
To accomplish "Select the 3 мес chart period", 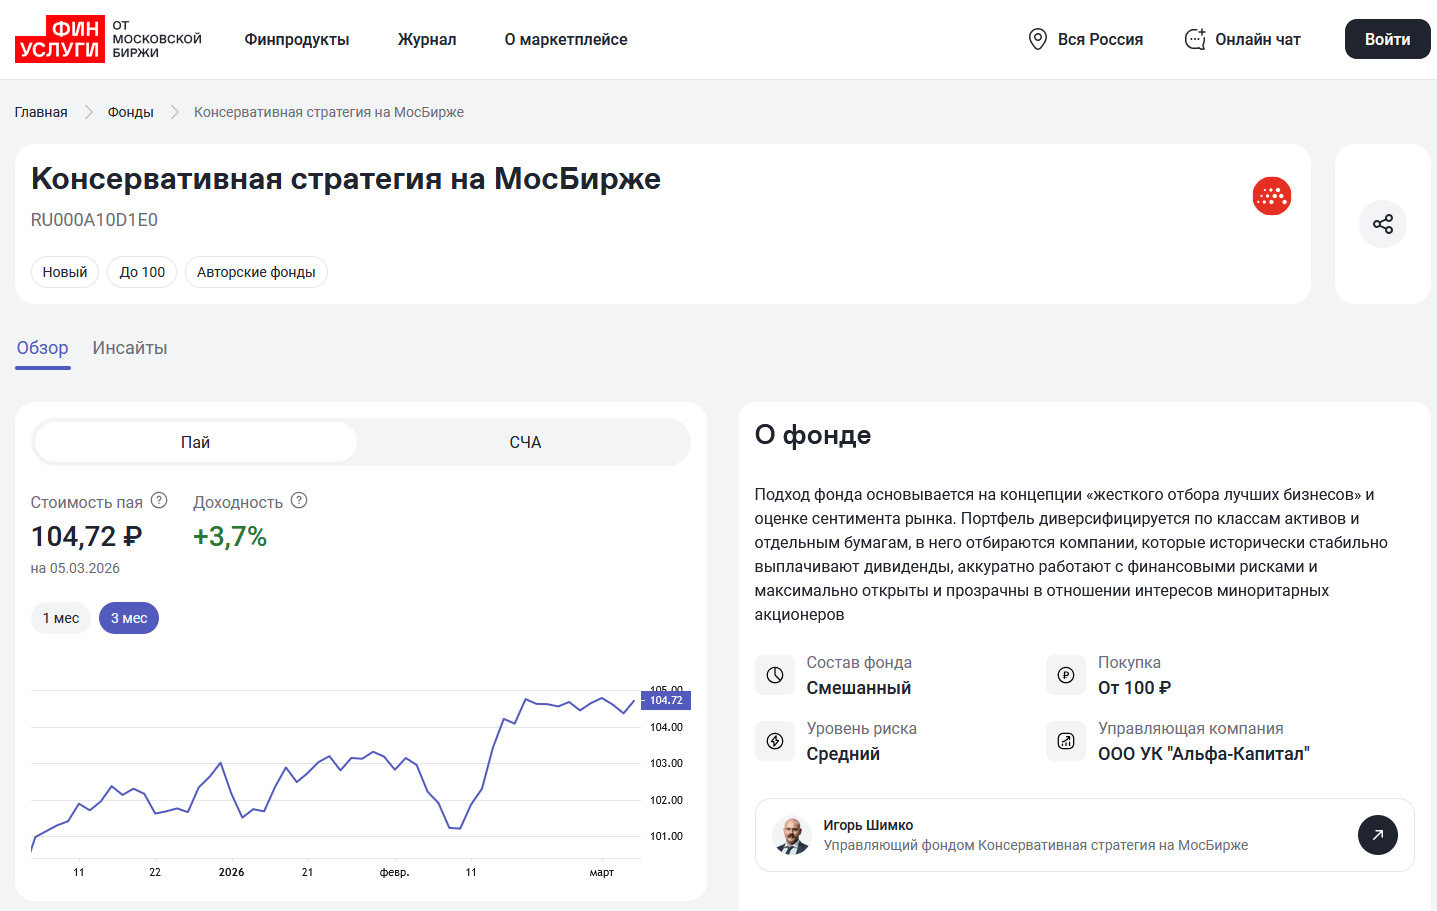I will (x=129, y=618).
